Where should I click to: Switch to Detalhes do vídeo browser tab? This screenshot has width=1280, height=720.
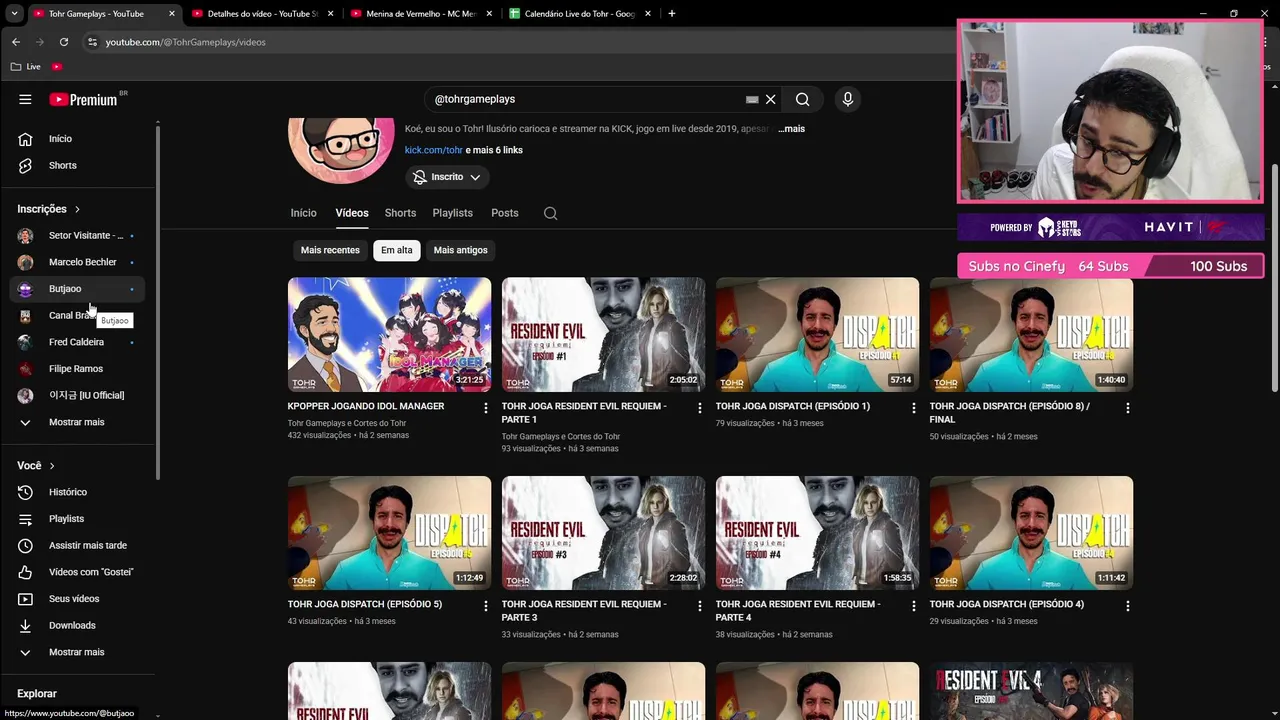point(262,14)
